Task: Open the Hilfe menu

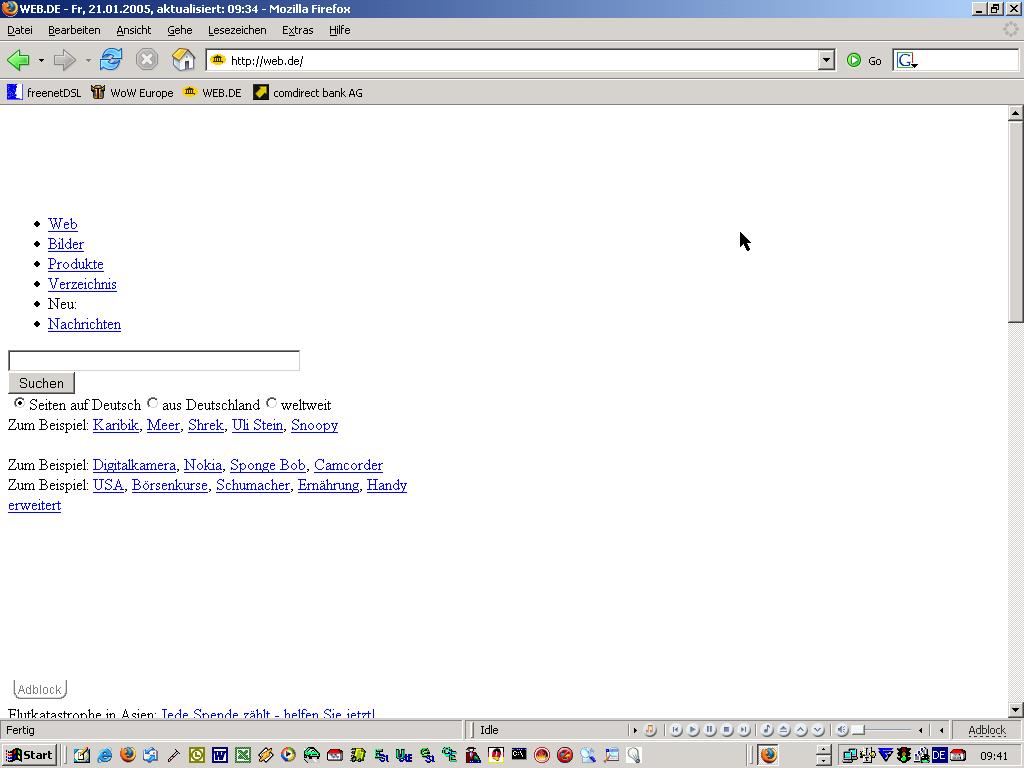Action: tap(340, 30)
